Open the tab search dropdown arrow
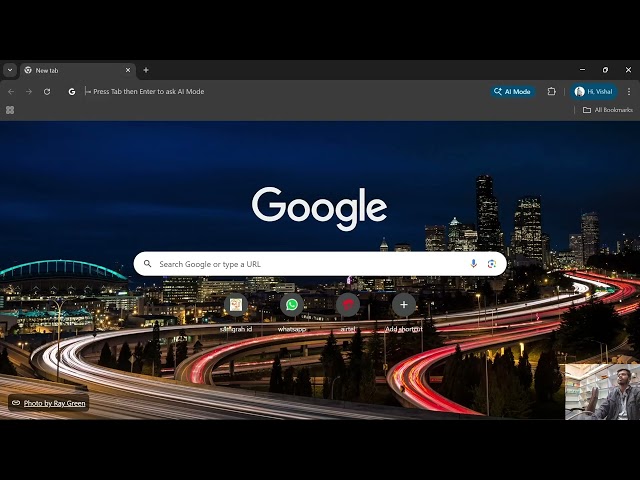Viewport: 640px width, 480px height. [x=10, y=70]
